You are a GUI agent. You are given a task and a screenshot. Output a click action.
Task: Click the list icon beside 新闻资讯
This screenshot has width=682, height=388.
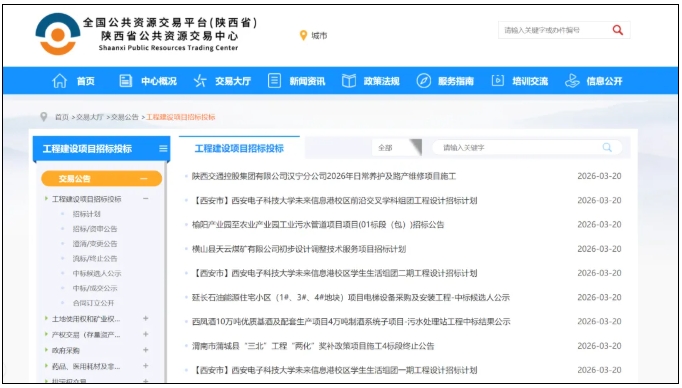click(274, 80)
